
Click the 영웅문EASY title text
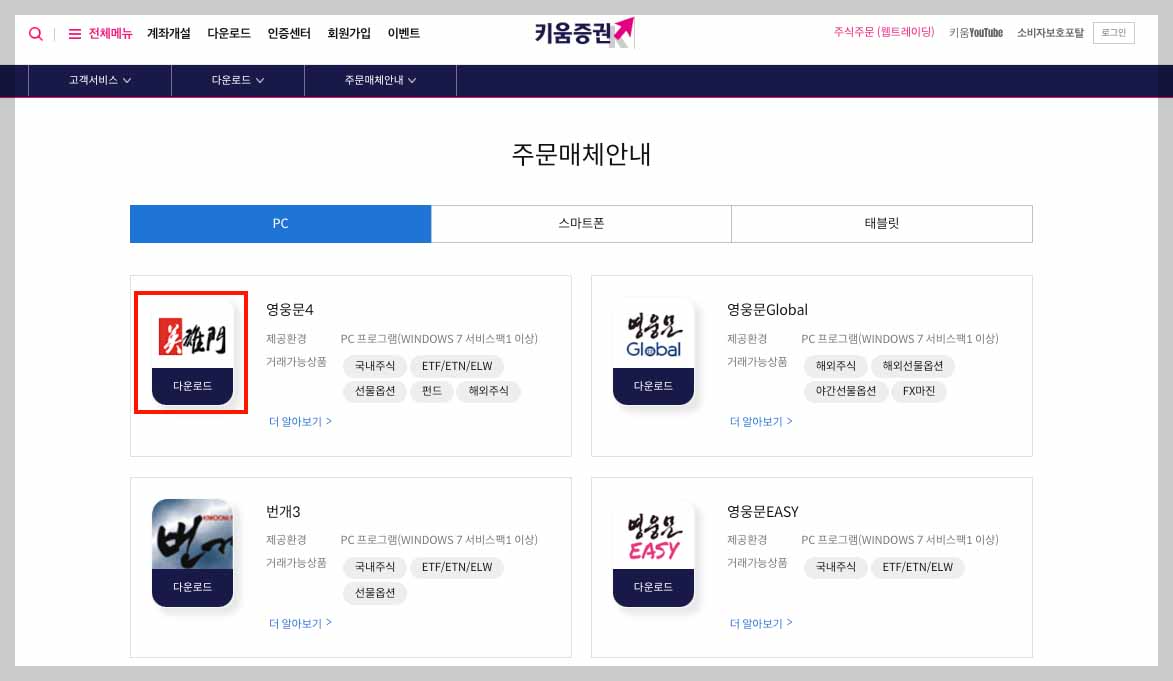tap(763, 512)
